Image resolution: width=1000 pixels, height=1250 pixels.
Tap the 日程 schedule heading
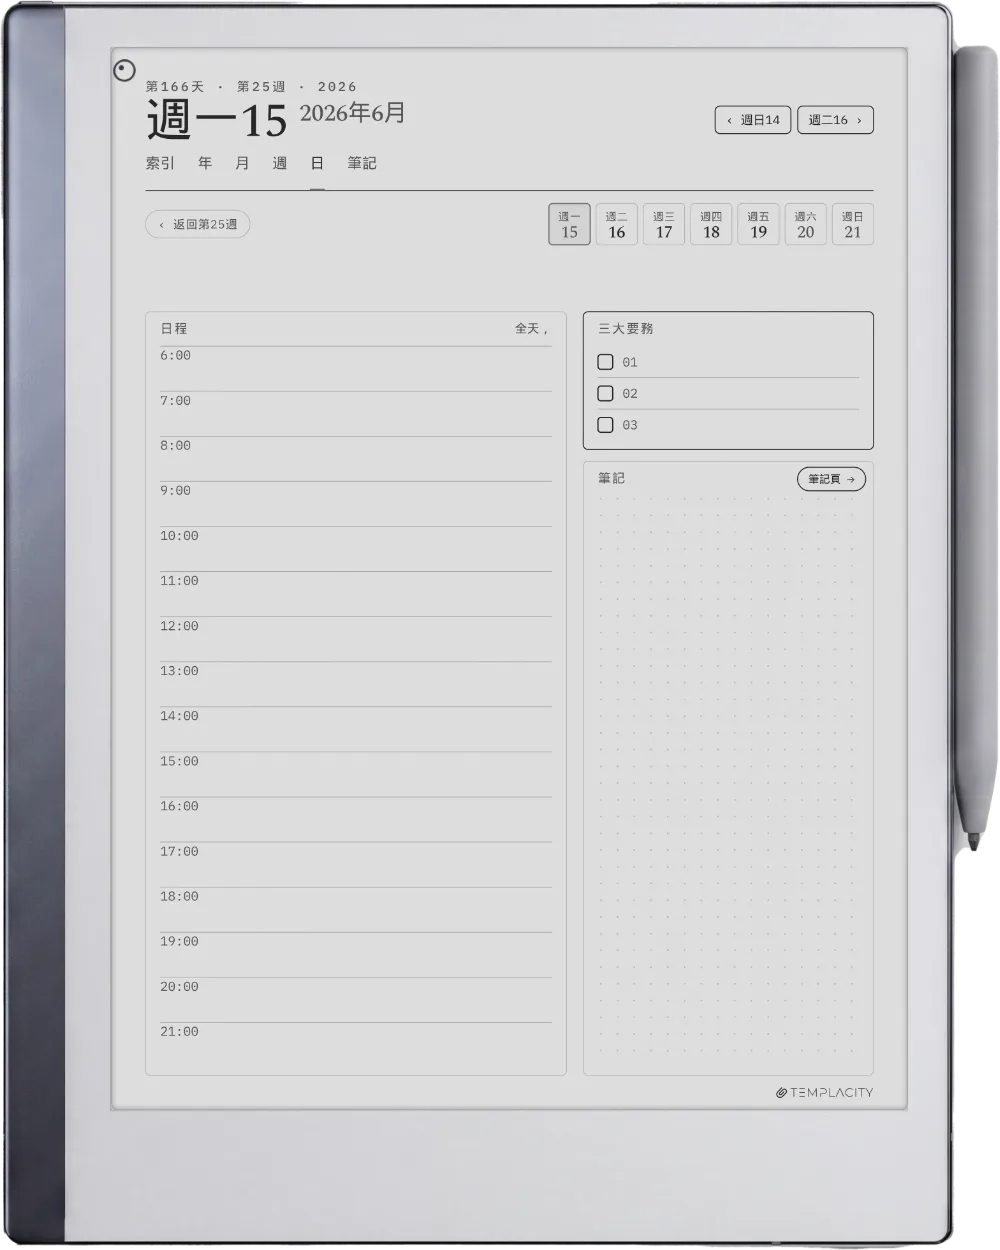(174, 328)
